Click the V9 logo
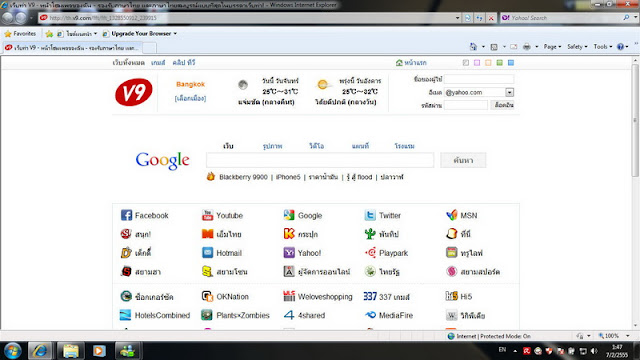640x360 pixels. [133, 92]
